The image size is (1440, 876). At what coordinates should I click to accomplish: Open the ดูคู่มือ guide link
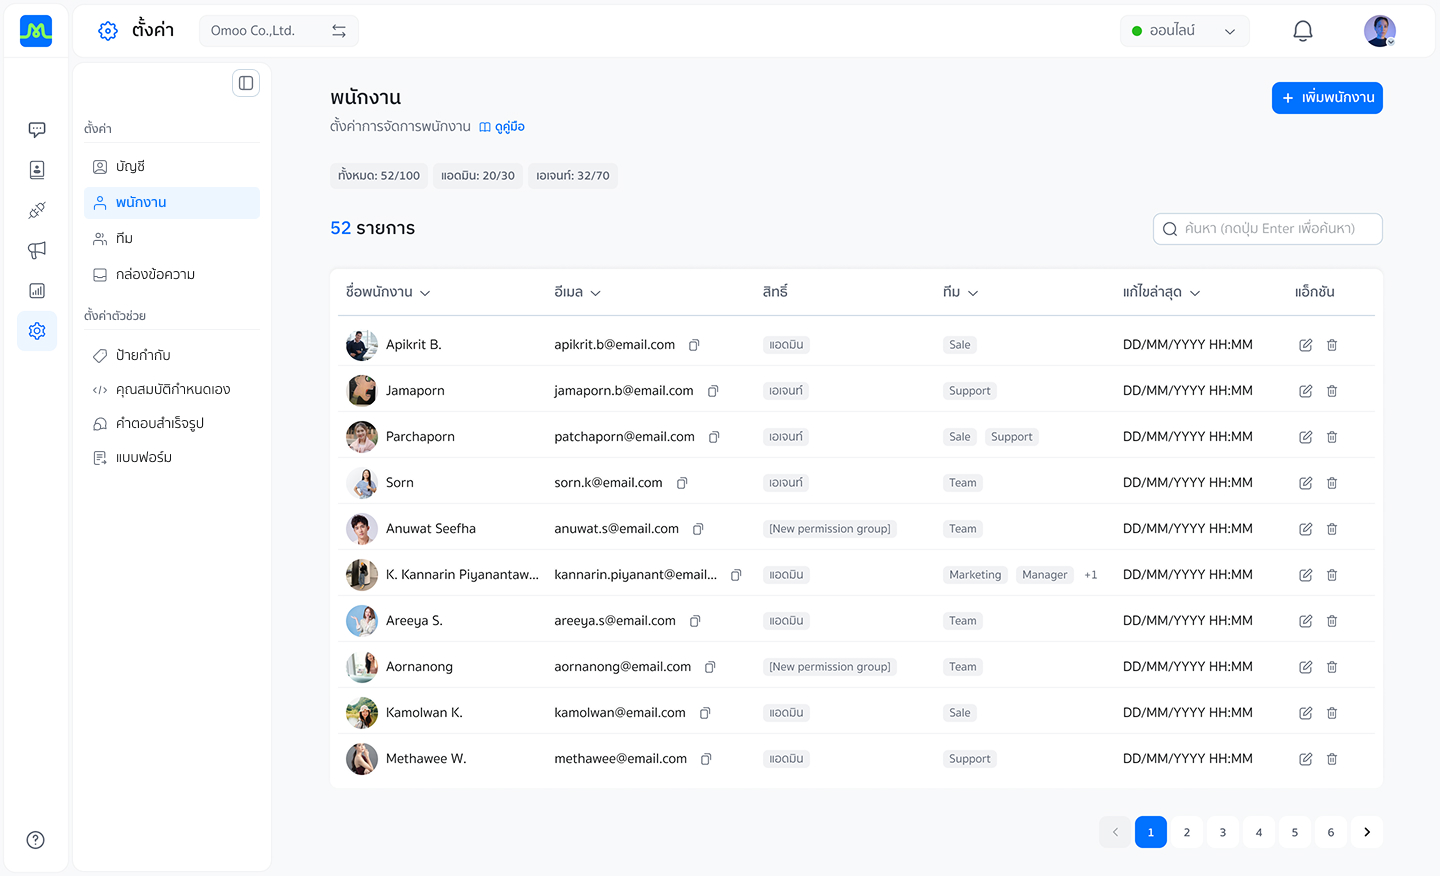point(502,127)
